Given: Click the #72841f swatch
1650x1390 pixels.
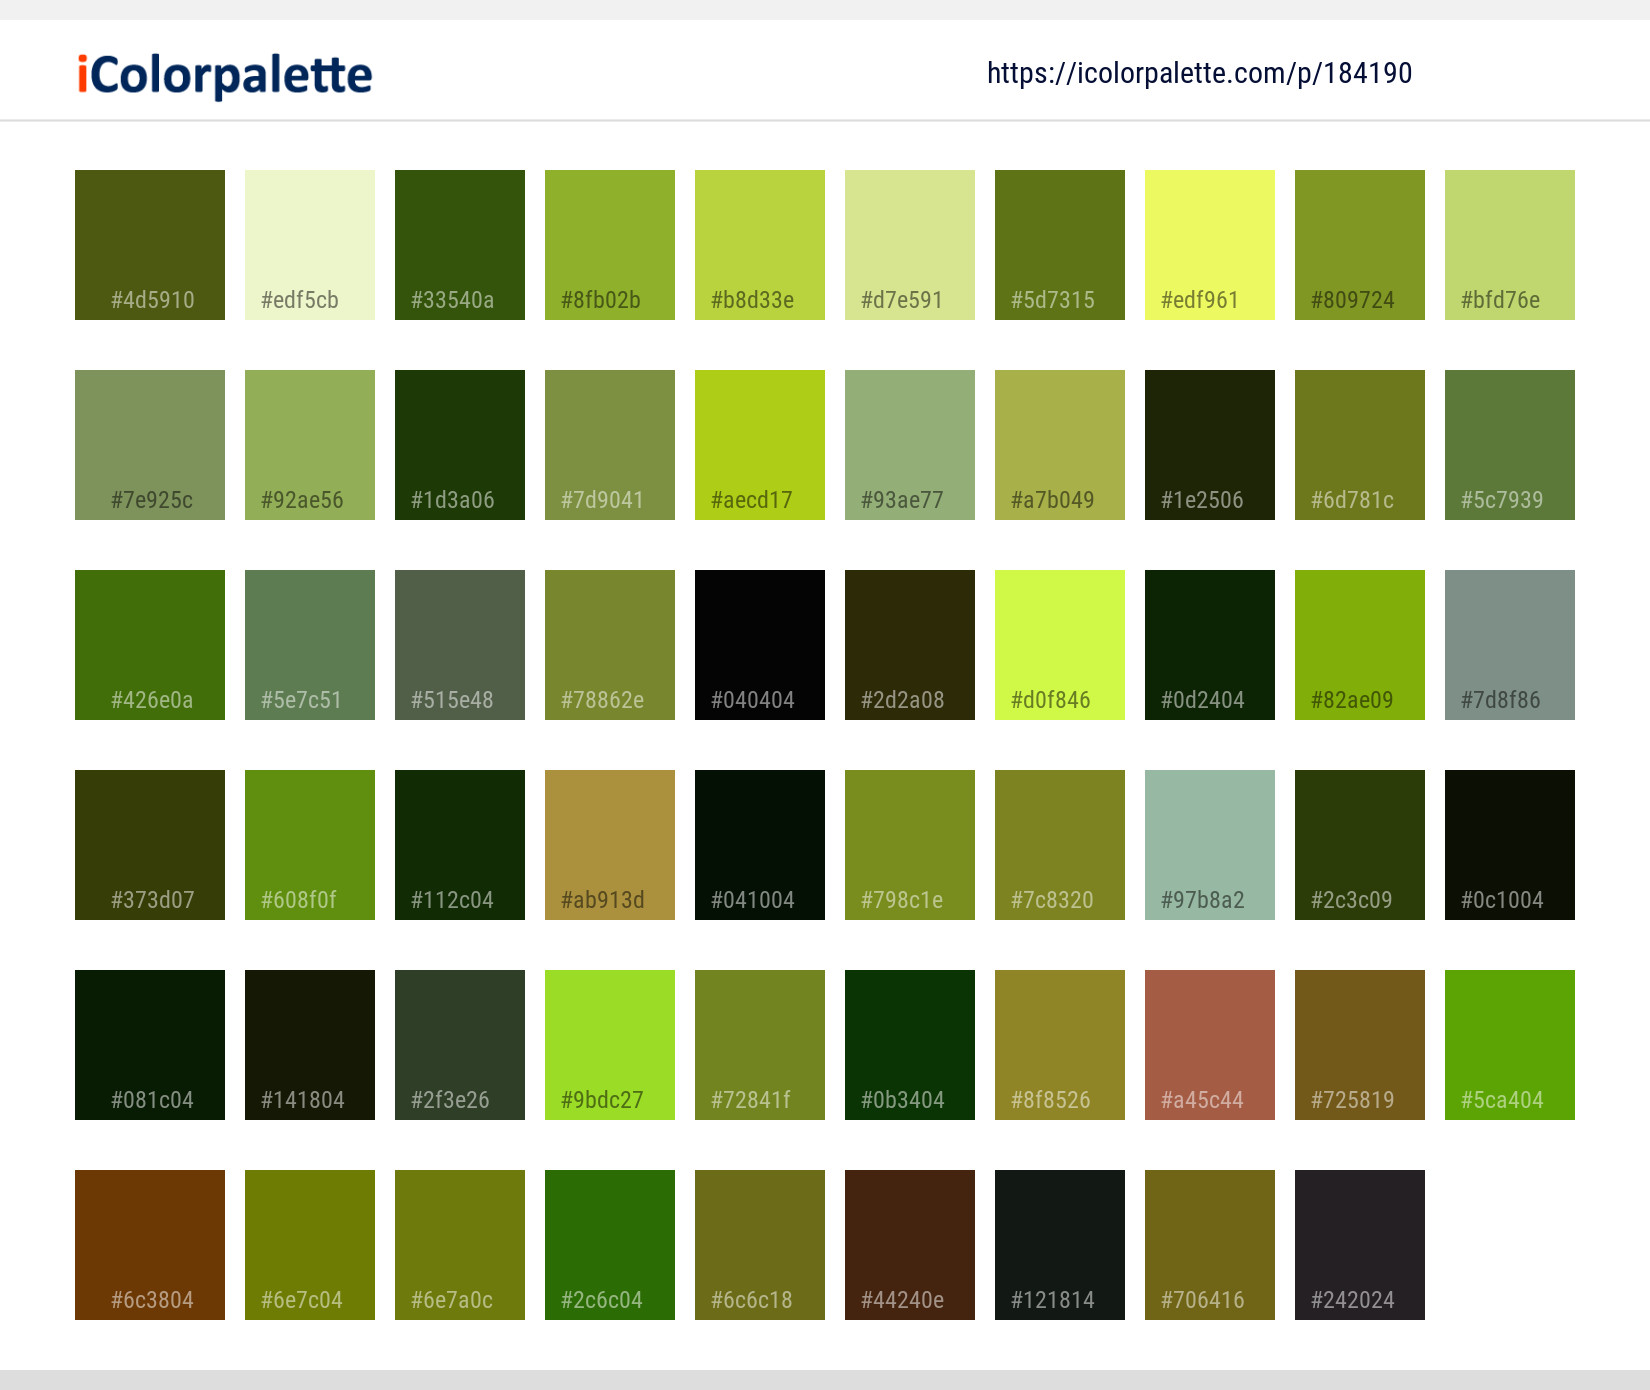Looking at the screenshot, I should pos(760,1045).
